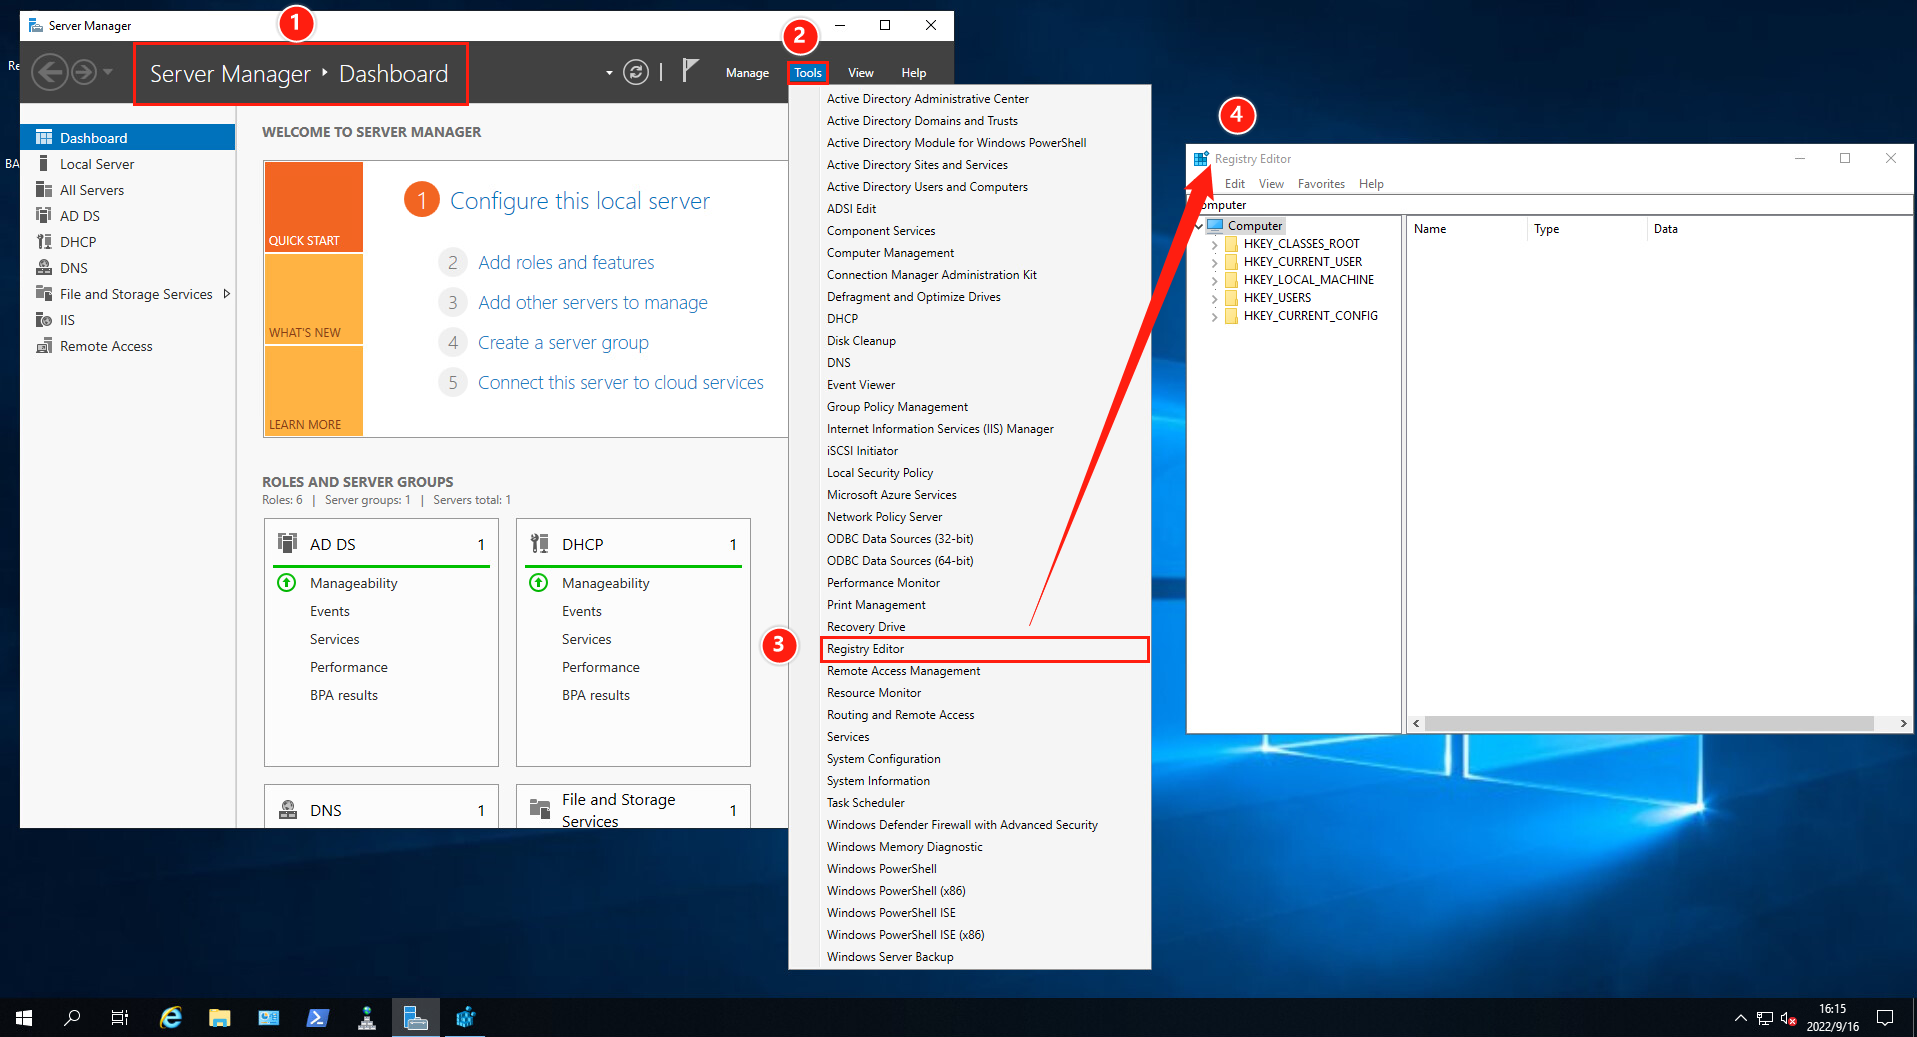Open the Favorites menu in Registry Editor
Viewport: 1917px width, 1037px height.
[1321, 183]
